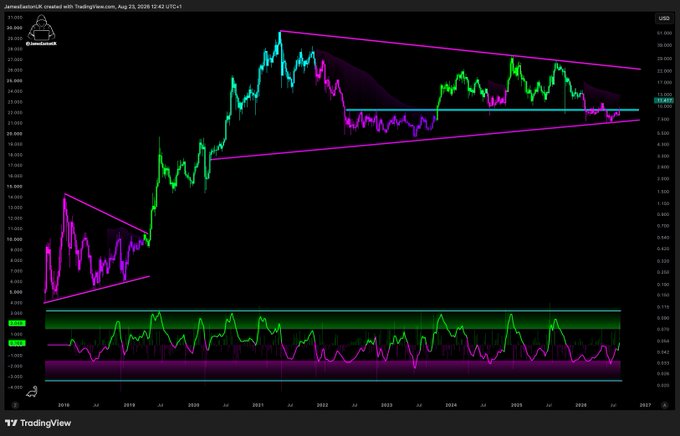
Task: Click 20.000 on the left price scale
Action: click(15, 134)
